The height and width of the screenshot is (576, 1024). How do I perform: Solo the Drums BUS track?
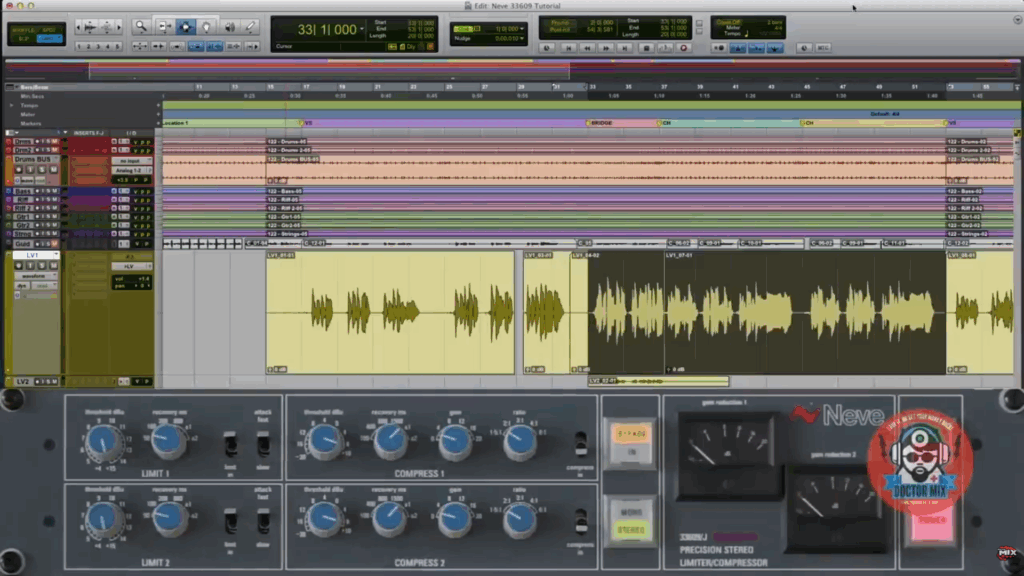click(42, 170)
